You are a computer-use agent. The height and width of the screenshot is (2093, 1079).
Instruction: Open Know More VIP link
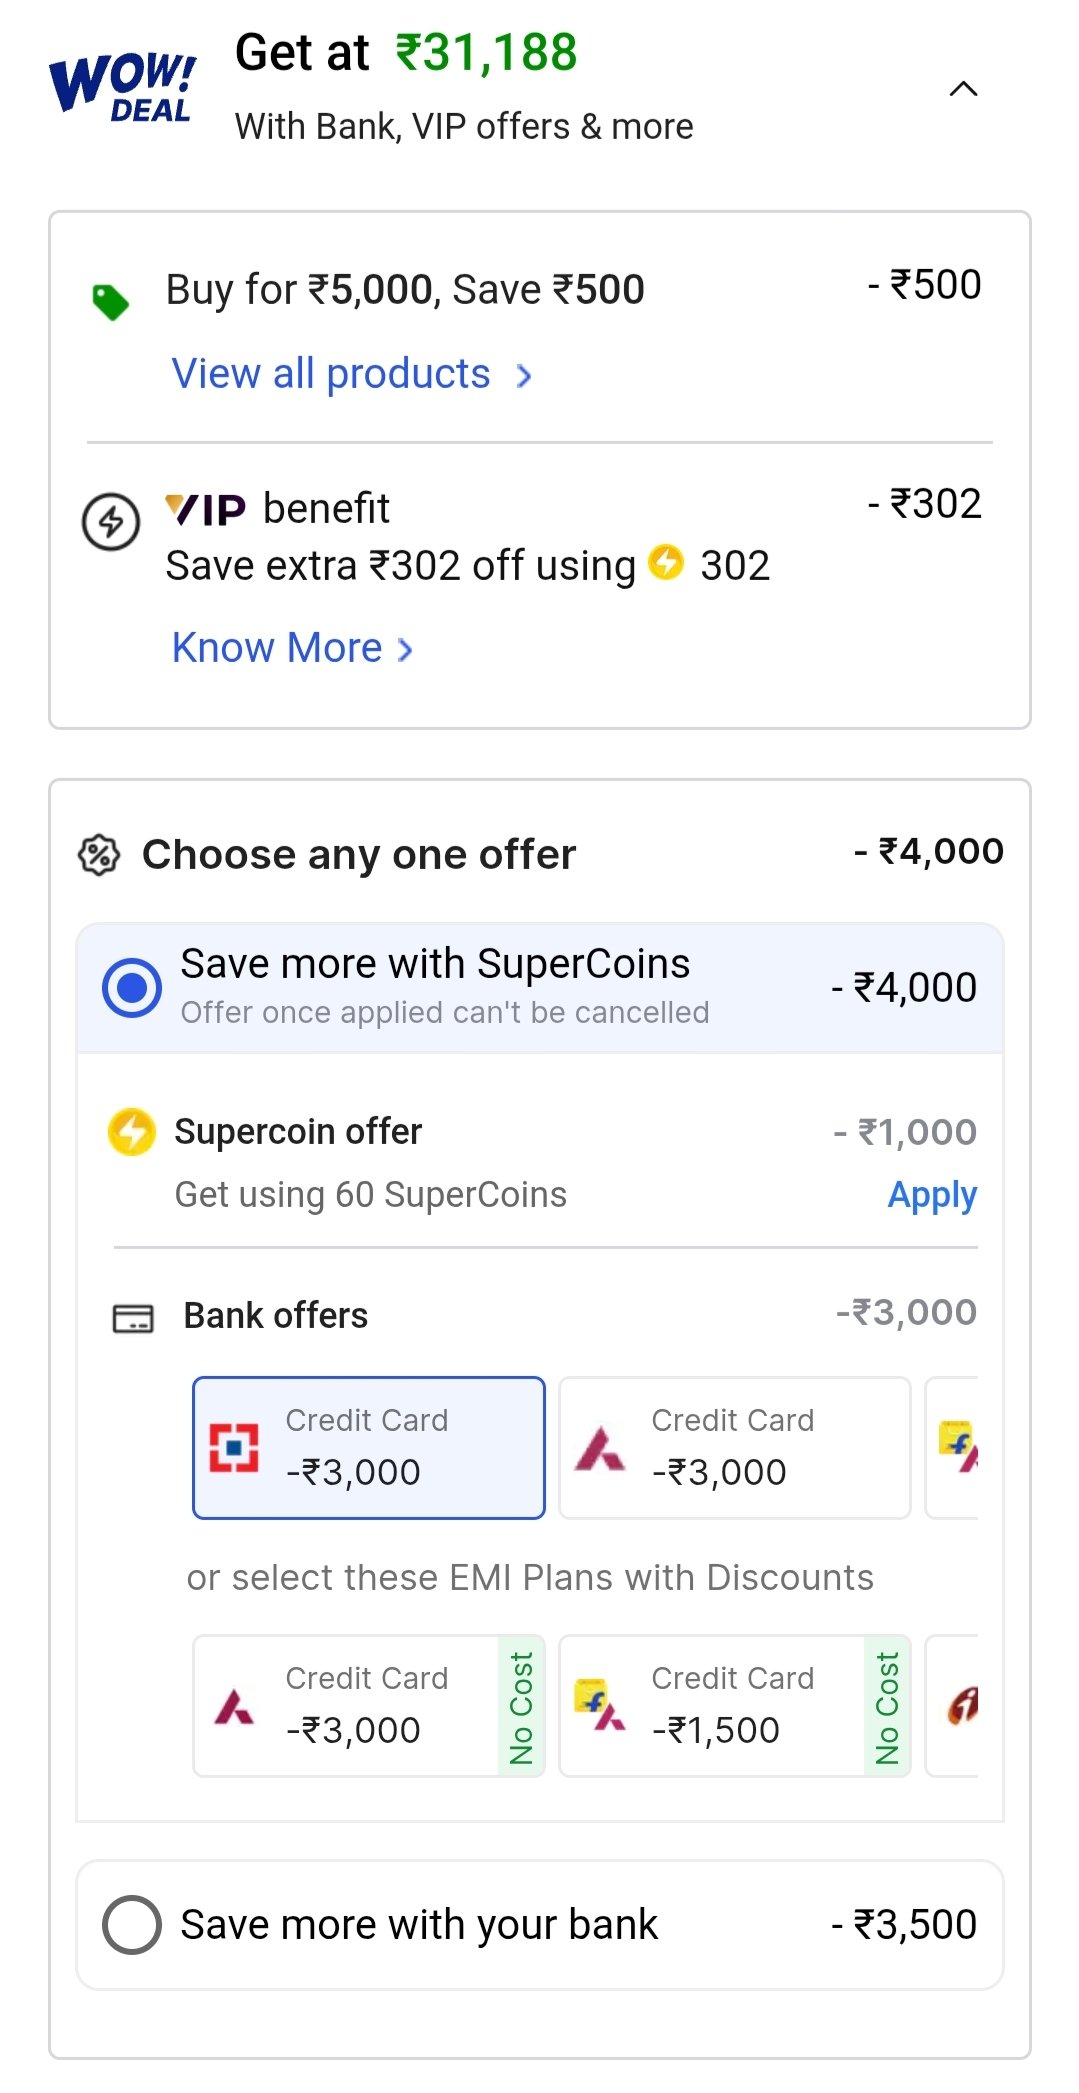tap(277, 648)
